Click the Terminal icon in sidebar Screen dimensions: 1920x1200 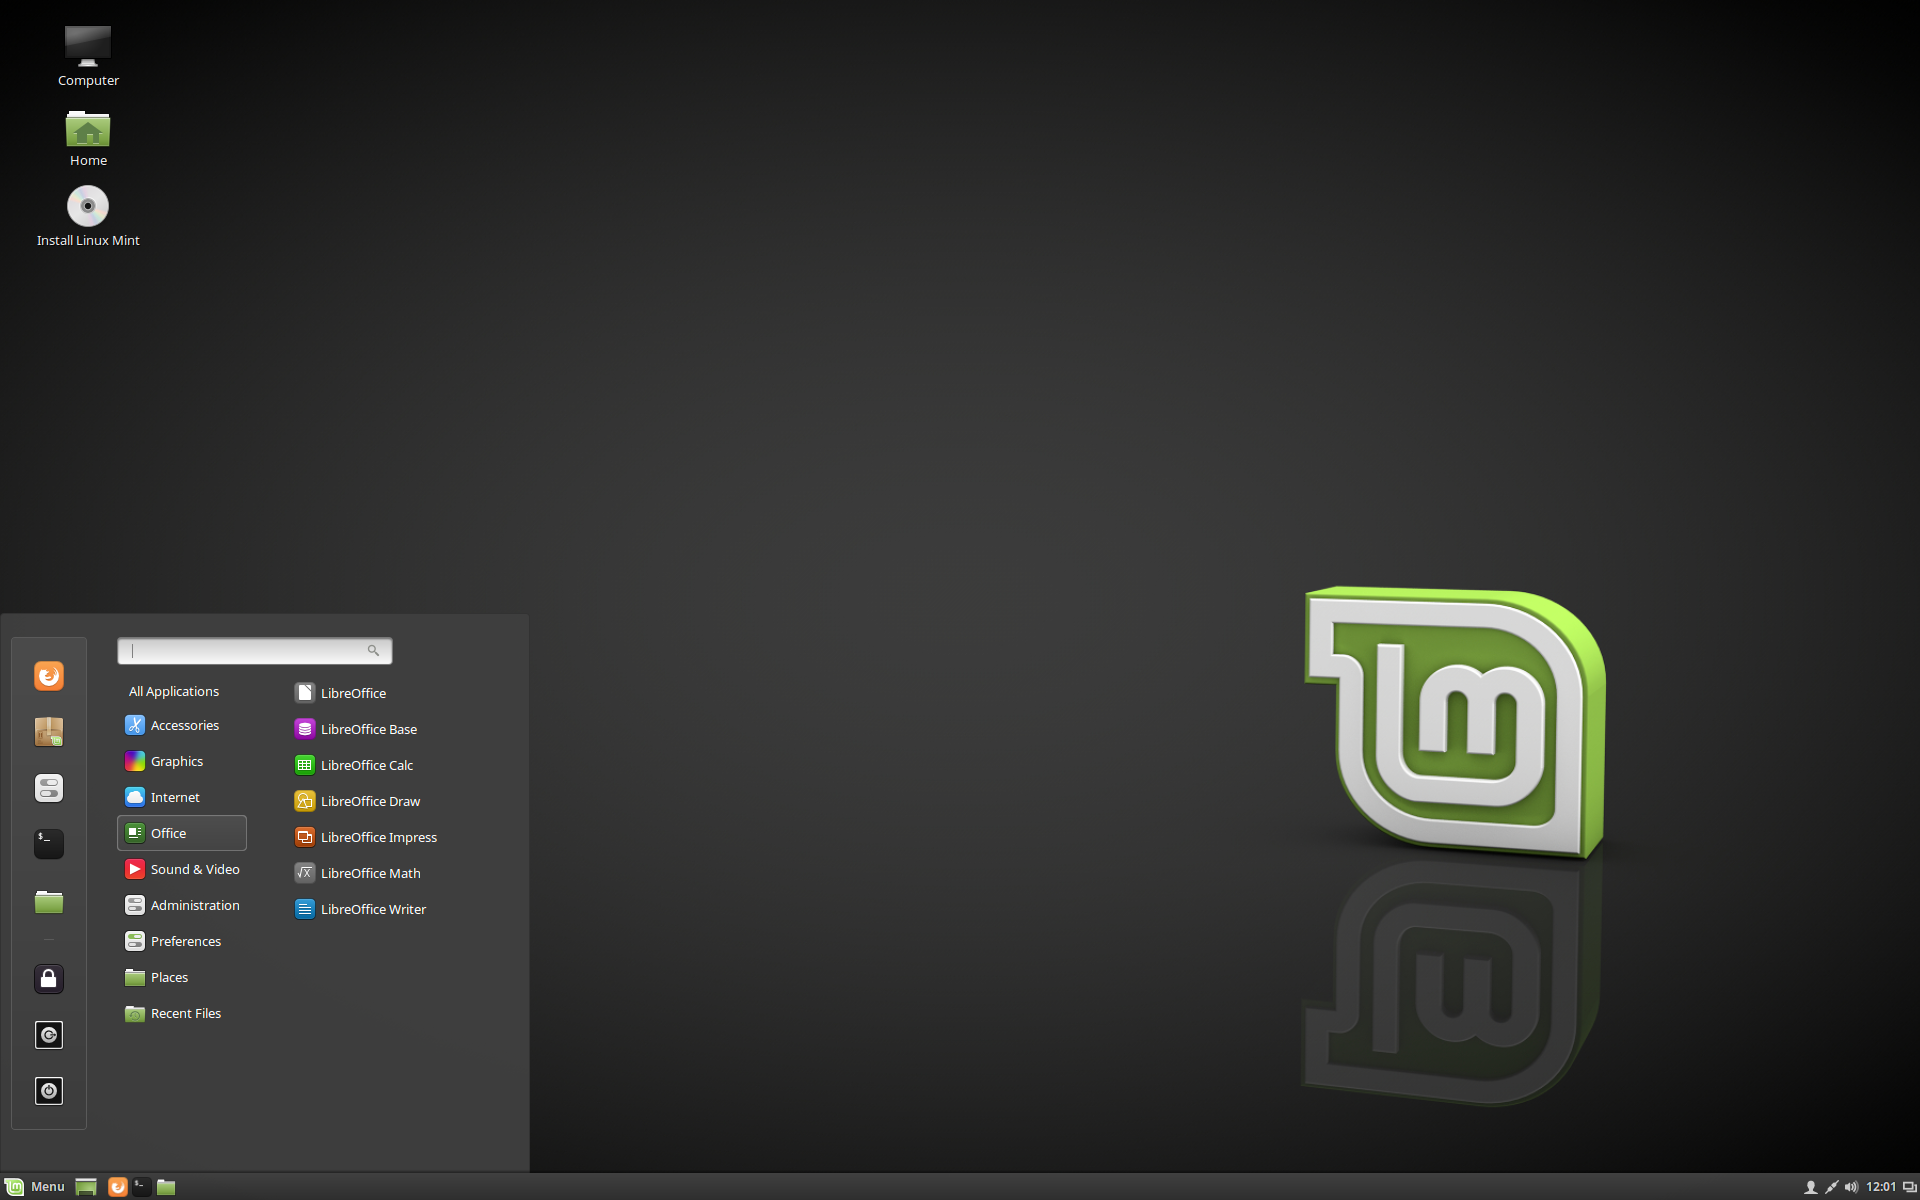47,841
